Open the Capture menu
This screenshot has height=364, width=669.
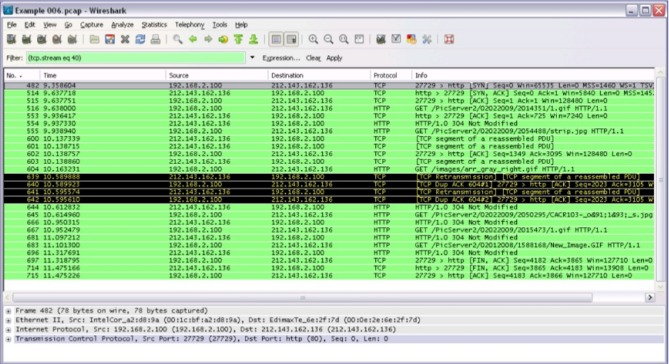click(92, 25)
